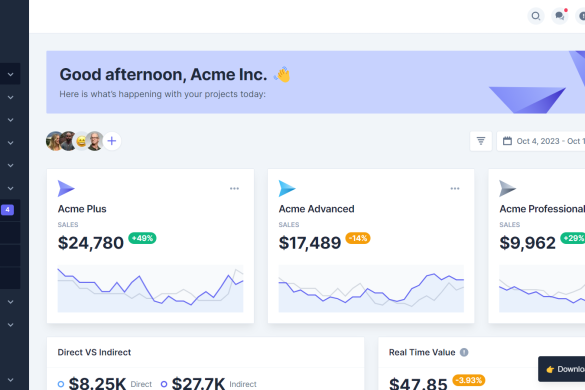585x390 pixels.
Task: Open Acme Advanced card options menu
Action: click(x=455, y=188)
